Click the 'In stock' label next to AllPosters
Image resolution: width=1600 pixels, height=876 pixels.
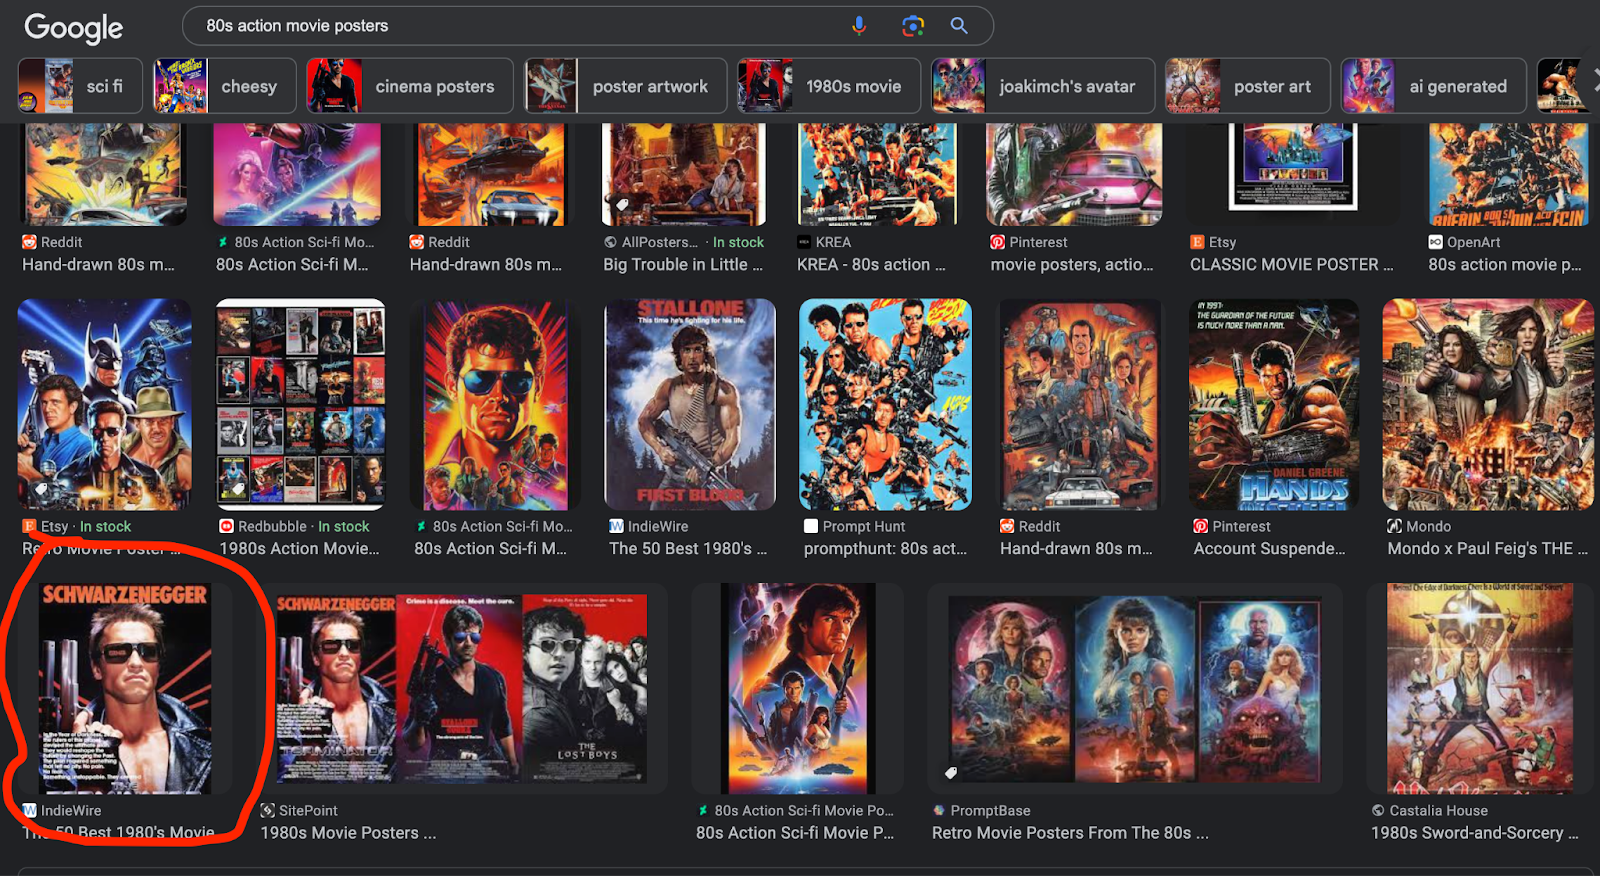point(738,242)
